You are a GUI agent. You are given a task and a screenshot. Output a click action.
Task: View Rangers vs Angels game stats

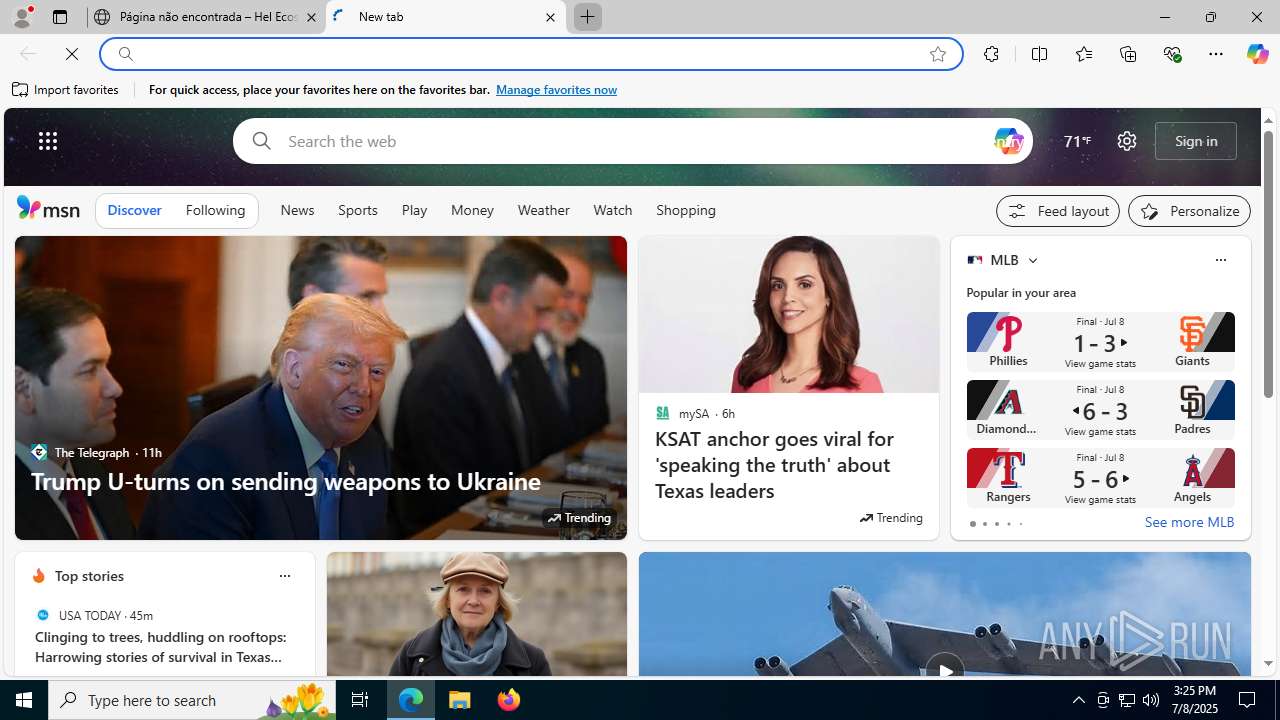(1100, 478)
